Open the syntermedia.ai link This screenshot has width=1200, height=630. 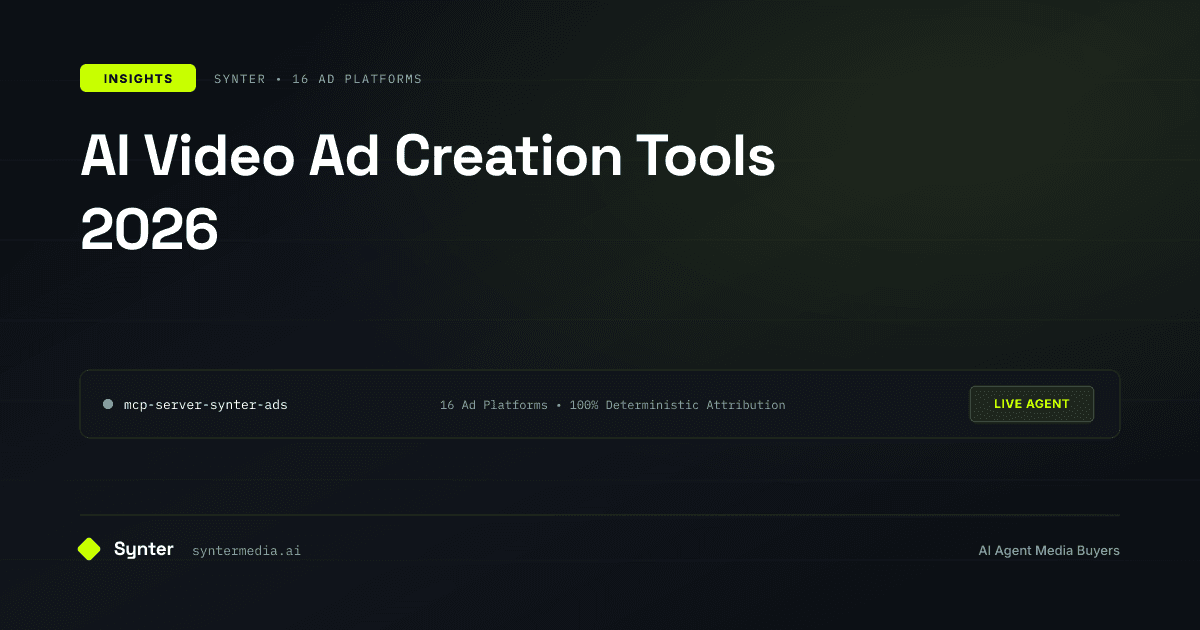tap(246, 550)
